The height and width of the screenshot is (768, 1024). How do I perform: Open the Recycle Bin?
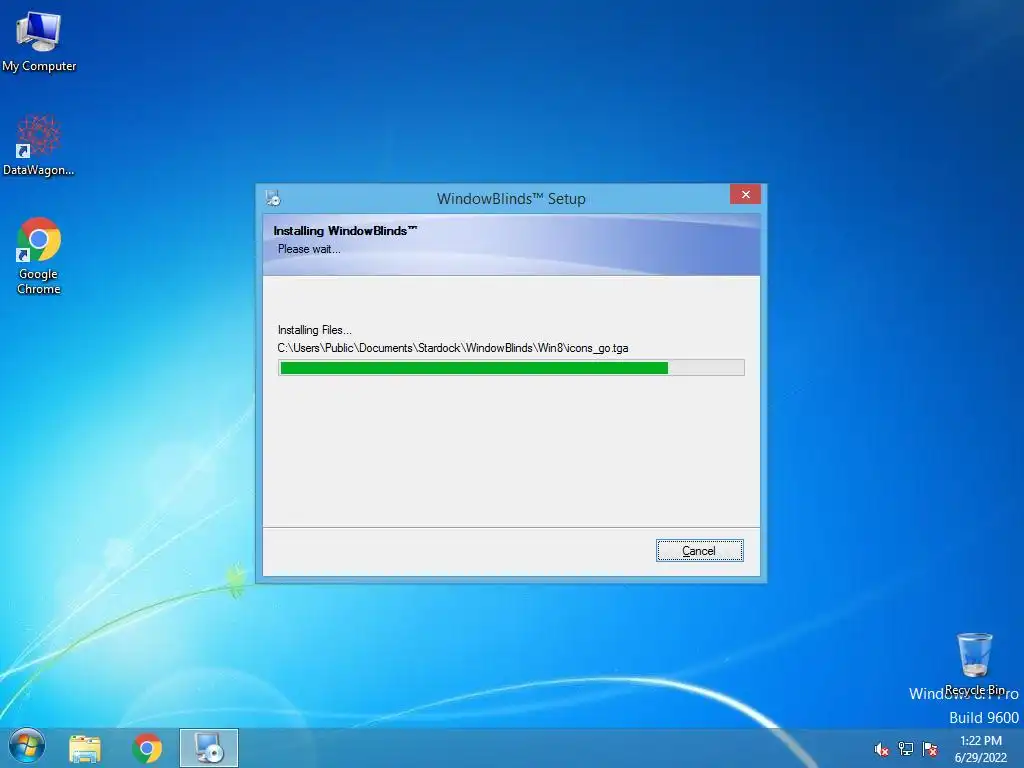[974, 662]
